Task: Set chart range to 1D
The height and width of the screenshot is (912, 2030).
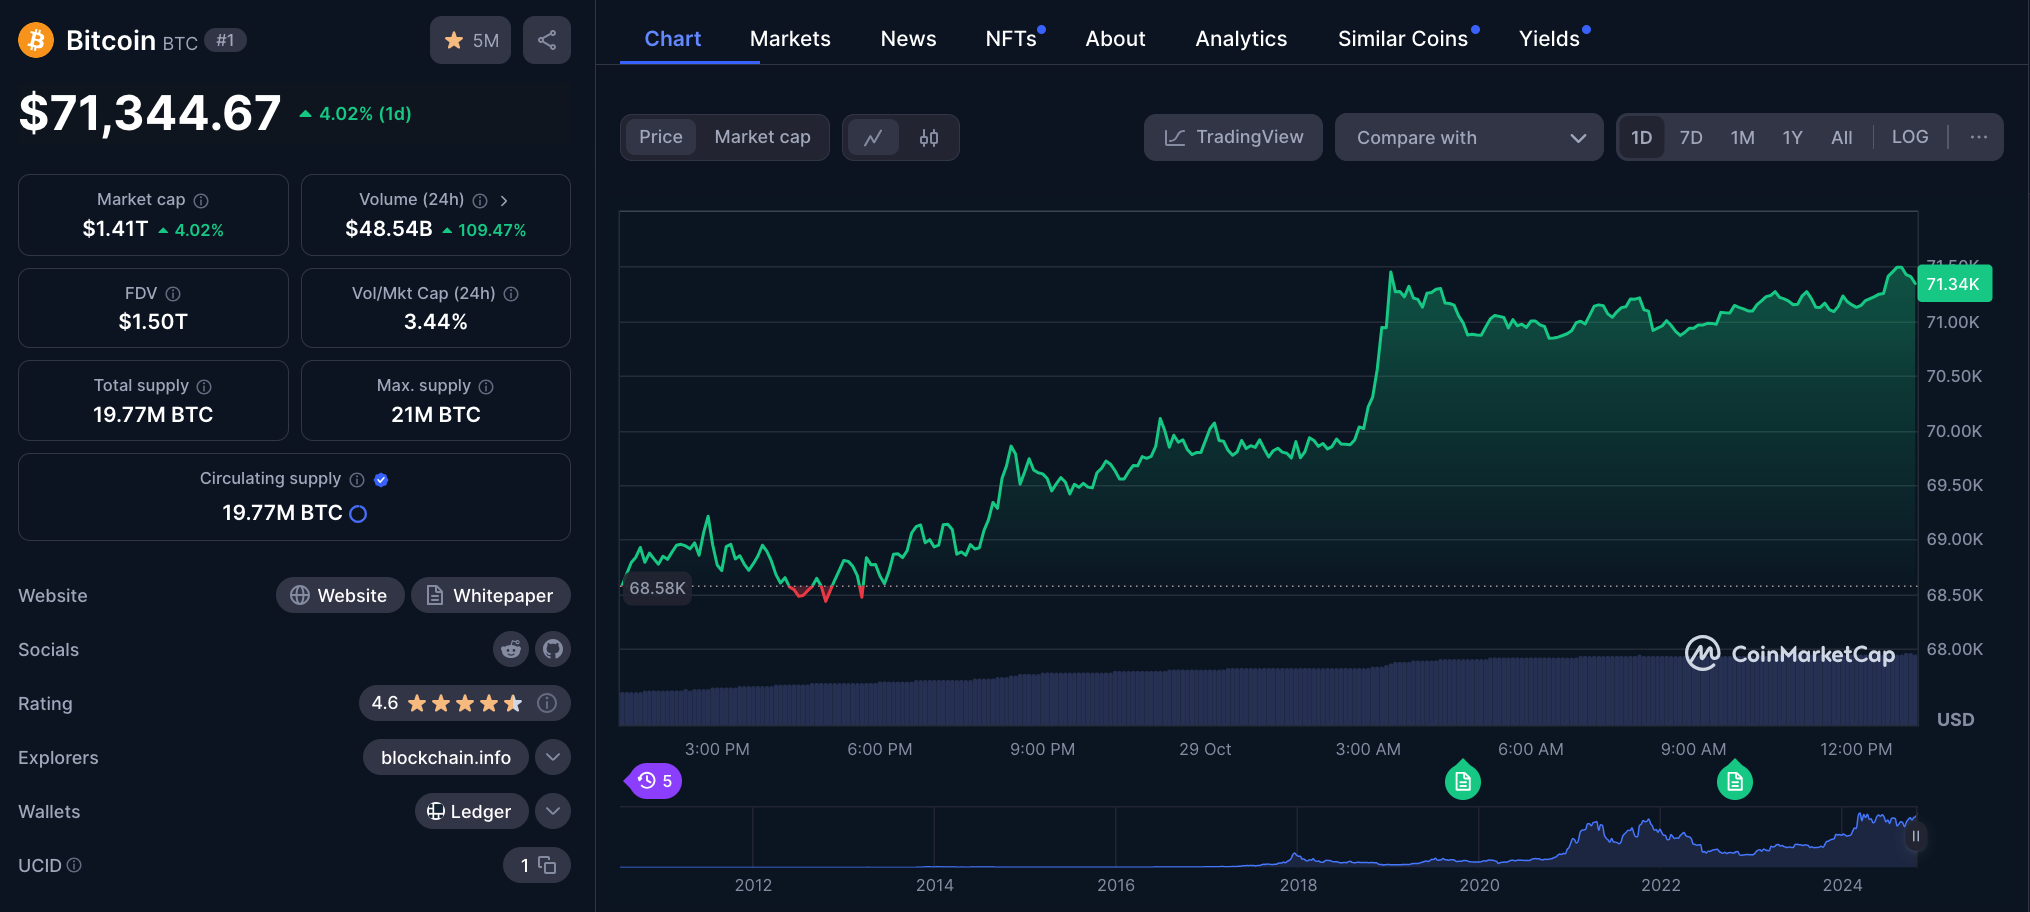Action: pyautogui.click(x=1642, y=137)
